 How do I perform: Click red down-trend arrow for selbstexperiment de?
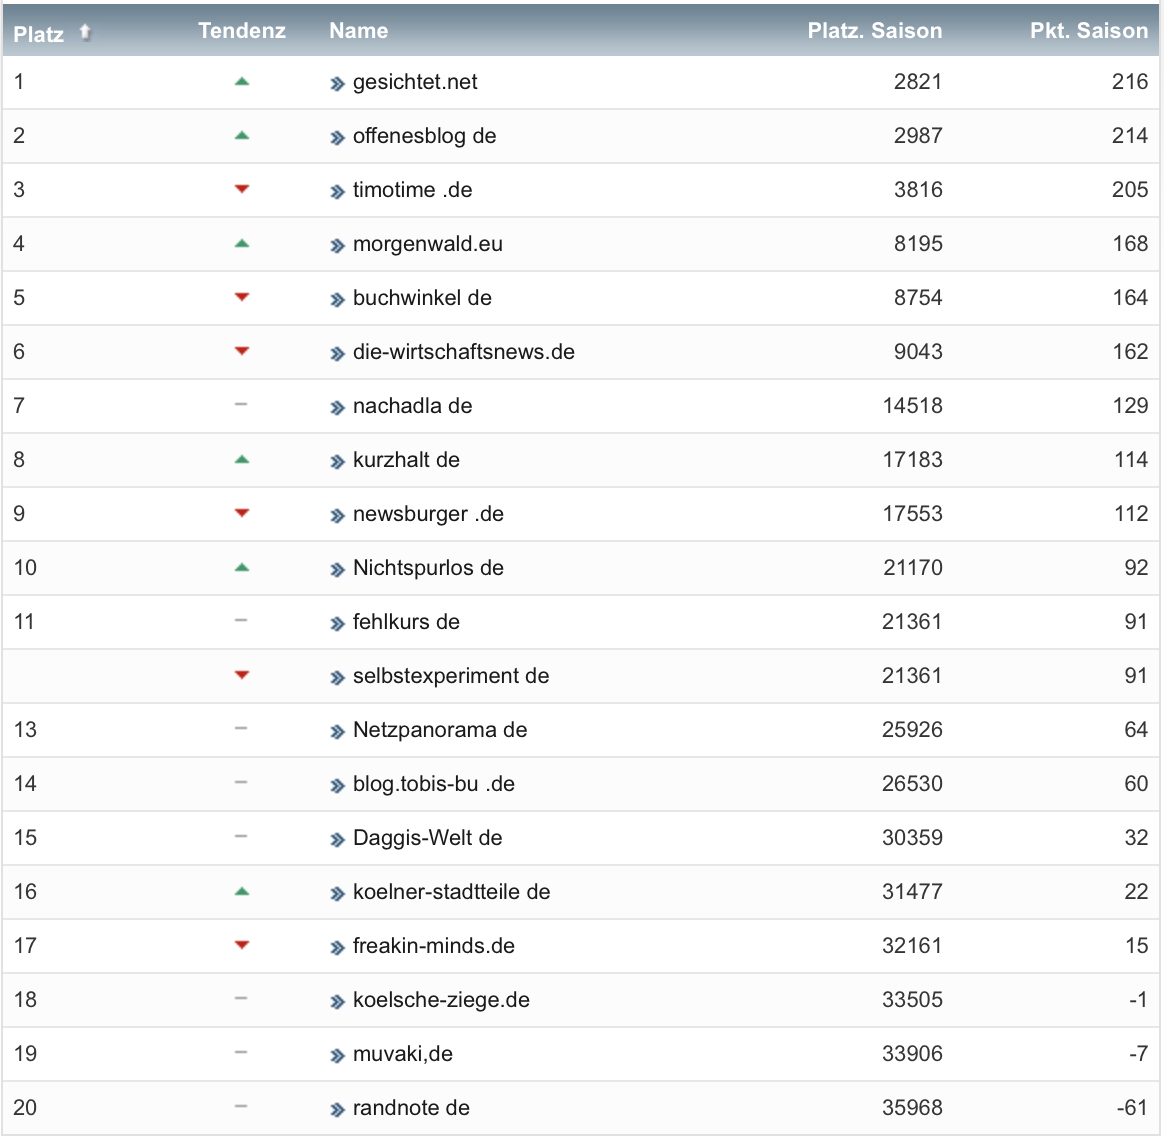pos(241,675)
